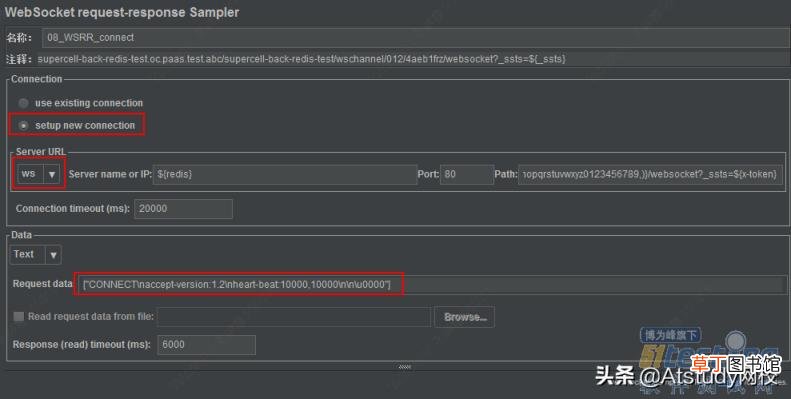This screenshot has width=791, height=399.
Task: Click the request data file path field
Action: (294, 317)
